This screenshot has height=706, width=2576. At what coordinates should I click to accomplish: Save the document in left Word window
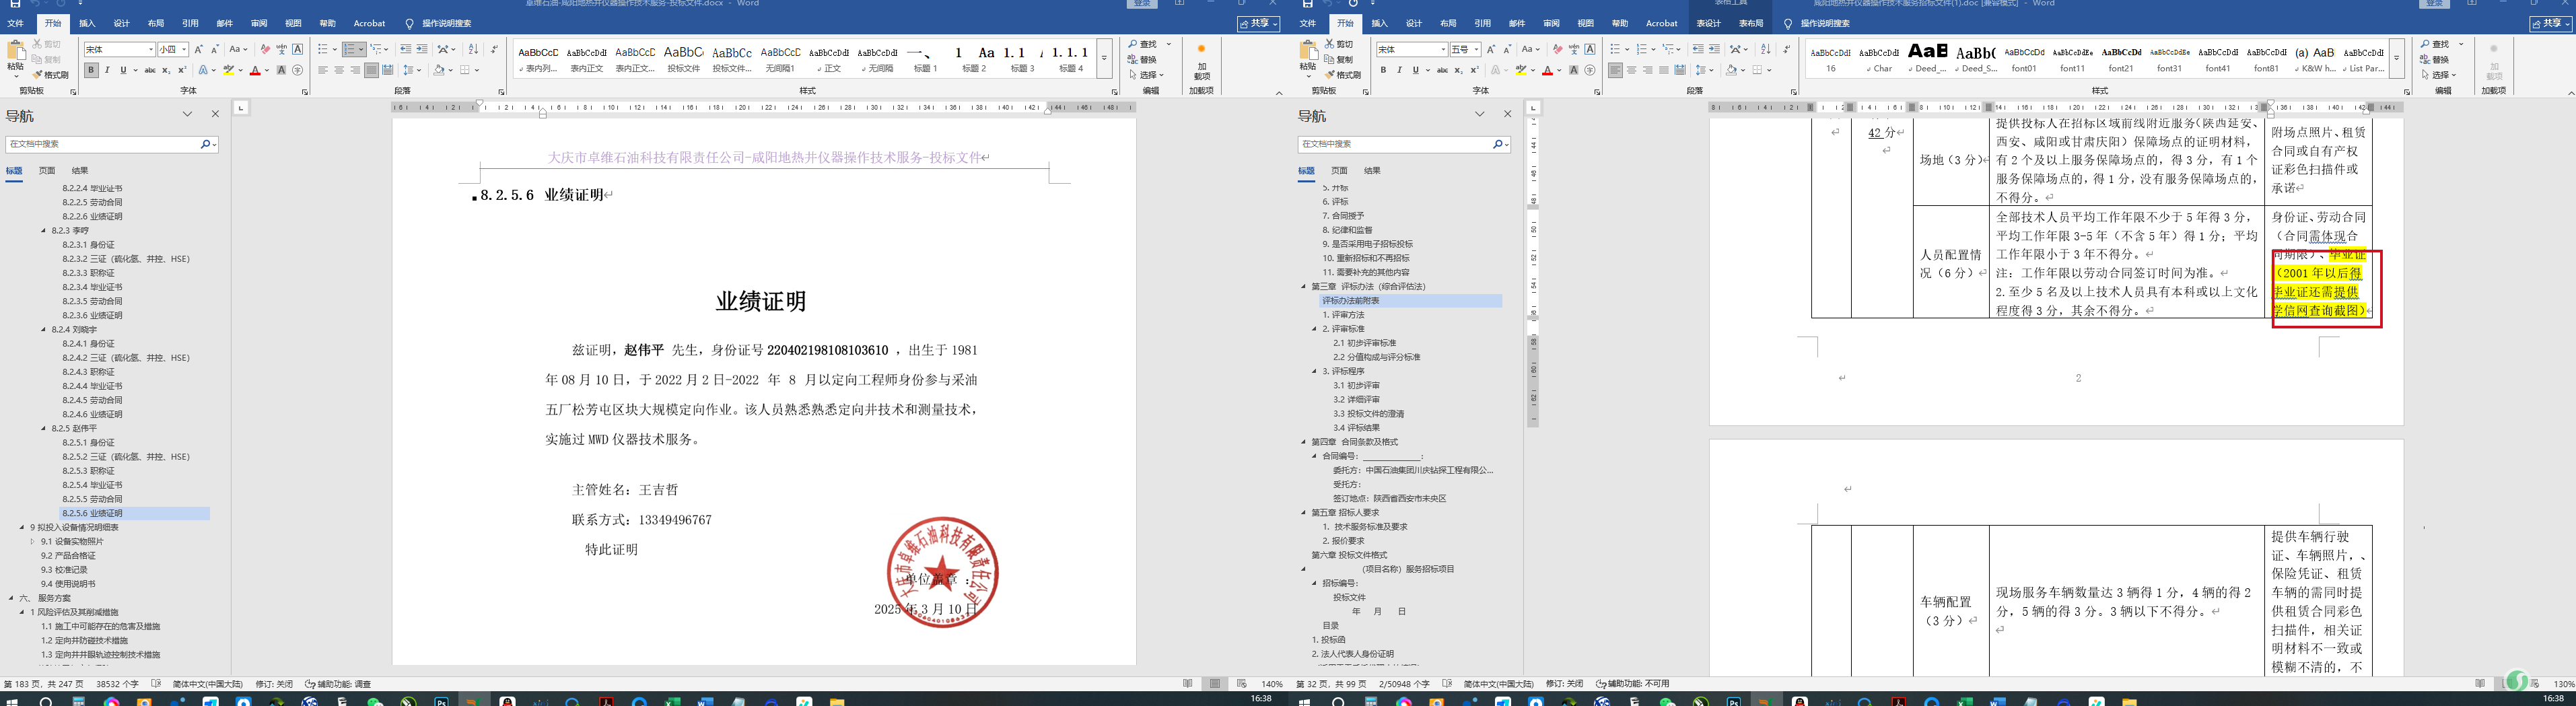(14, 4)
